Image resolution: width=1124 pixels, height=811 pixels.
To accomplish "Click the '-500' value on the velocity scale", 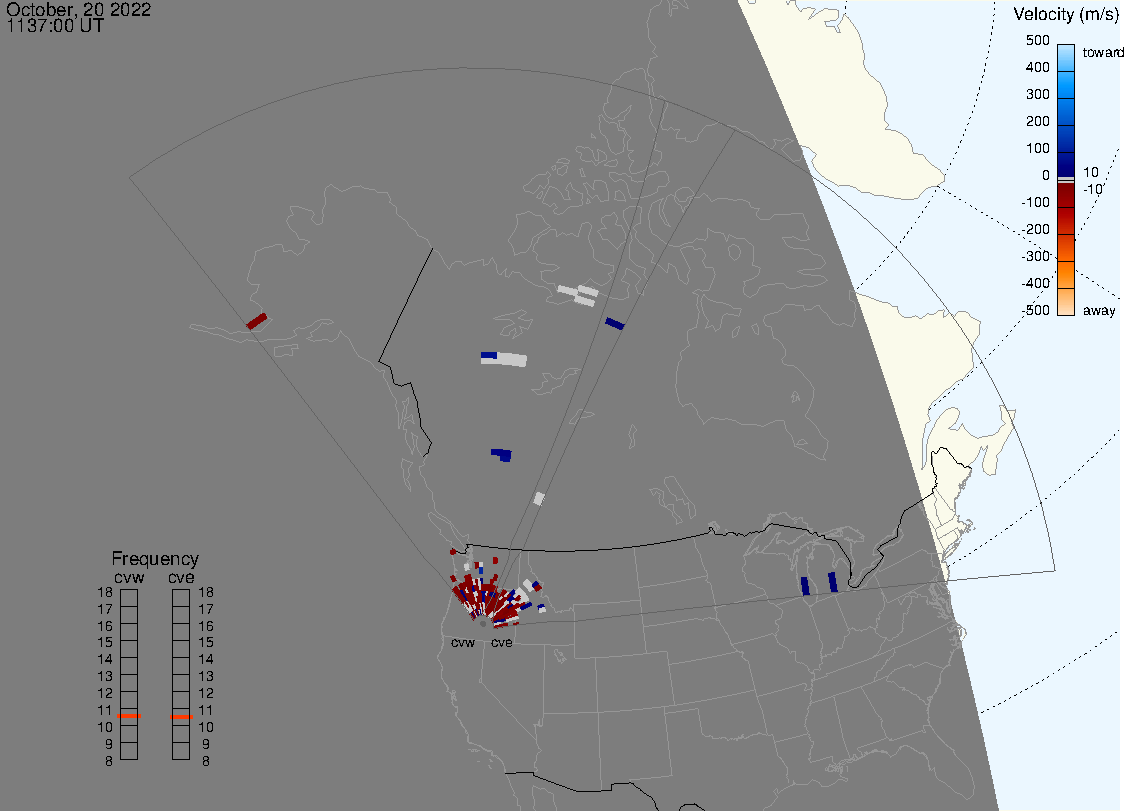I will point(1035,310).
